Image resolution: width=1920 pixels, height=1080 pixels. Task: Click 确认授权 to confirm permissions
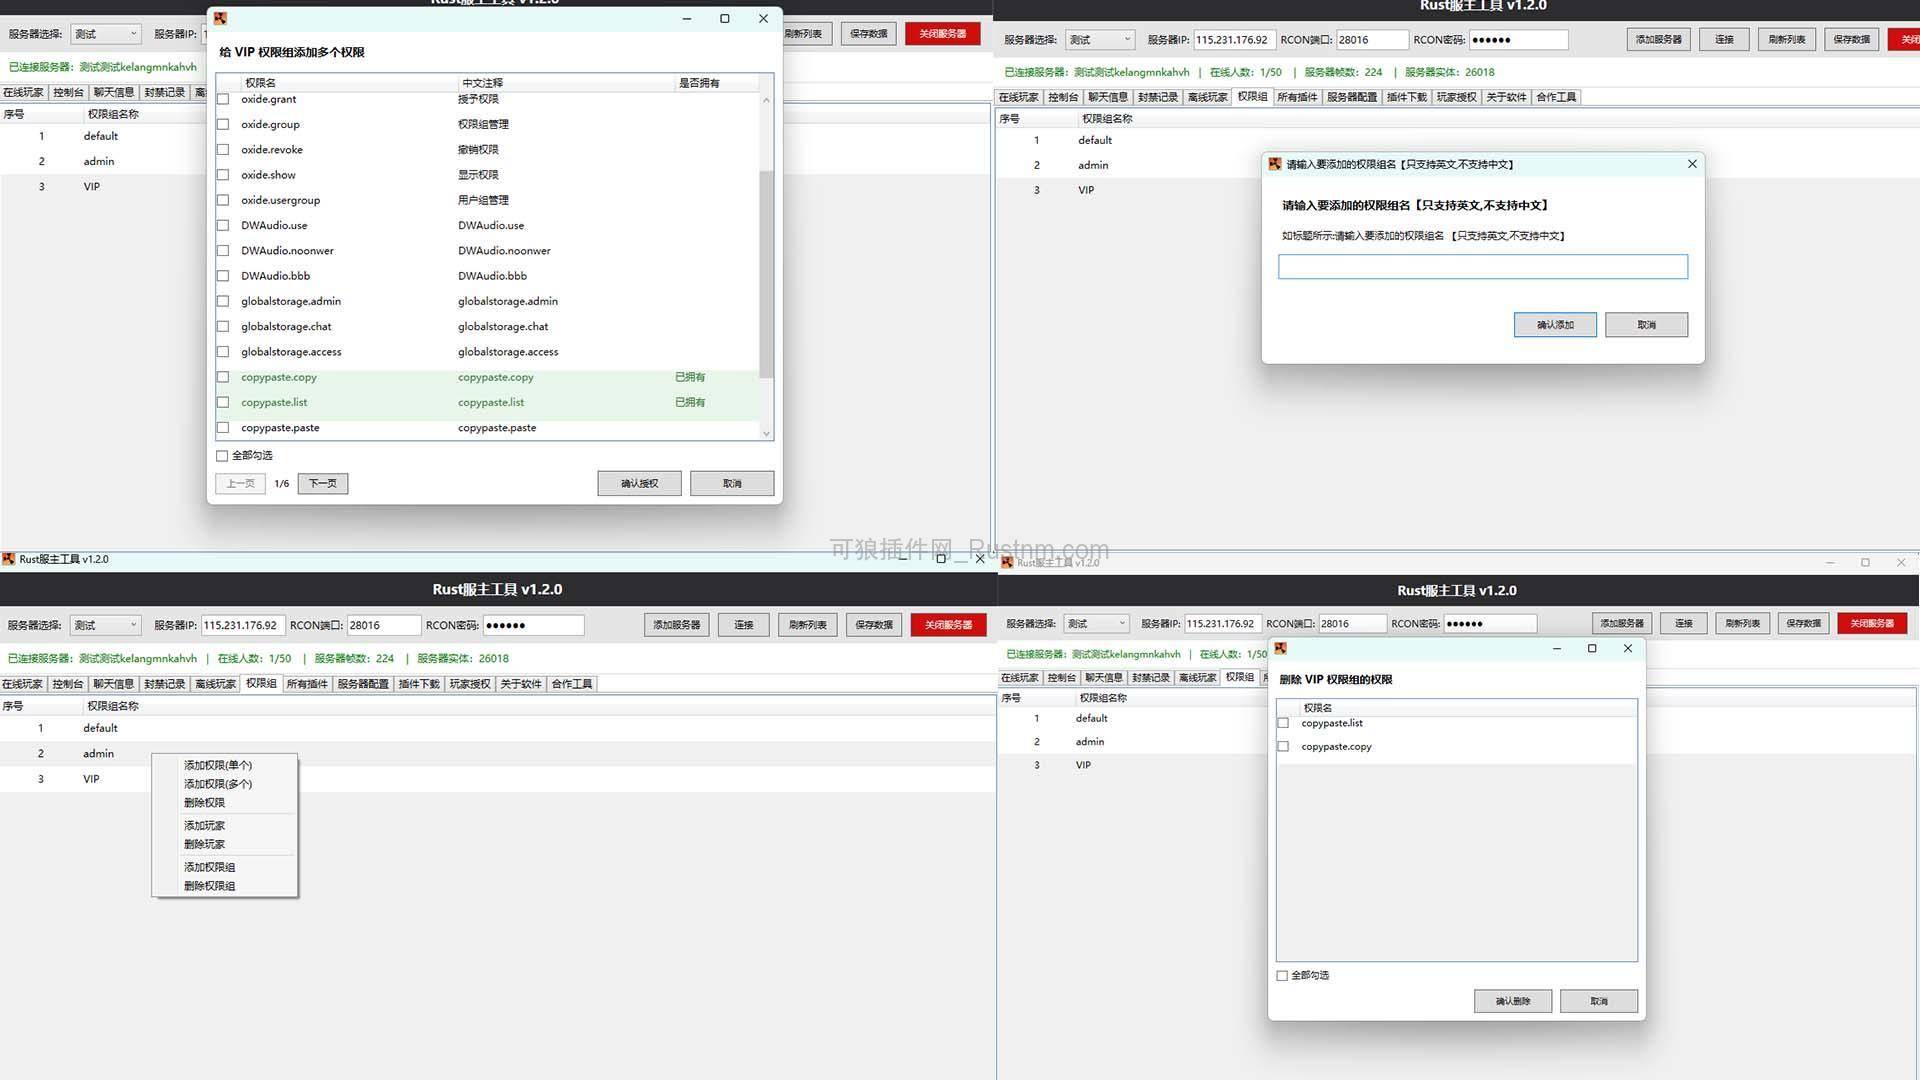[639, 483]
